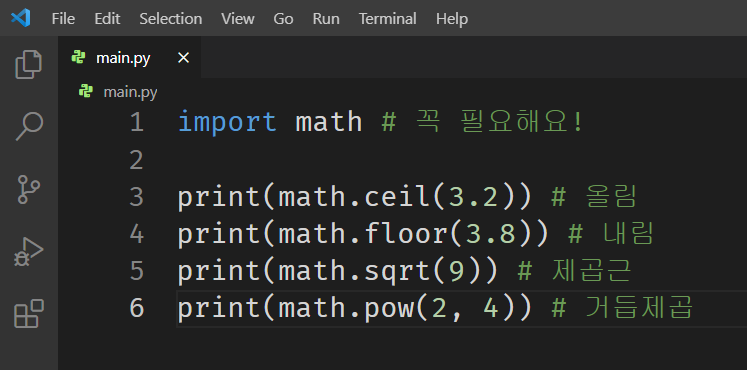Image resolution: width=747 pixels, height=370 pixels.
Task: Open the Edit menu
Action: pyautogui.click(x=107, y=19)
